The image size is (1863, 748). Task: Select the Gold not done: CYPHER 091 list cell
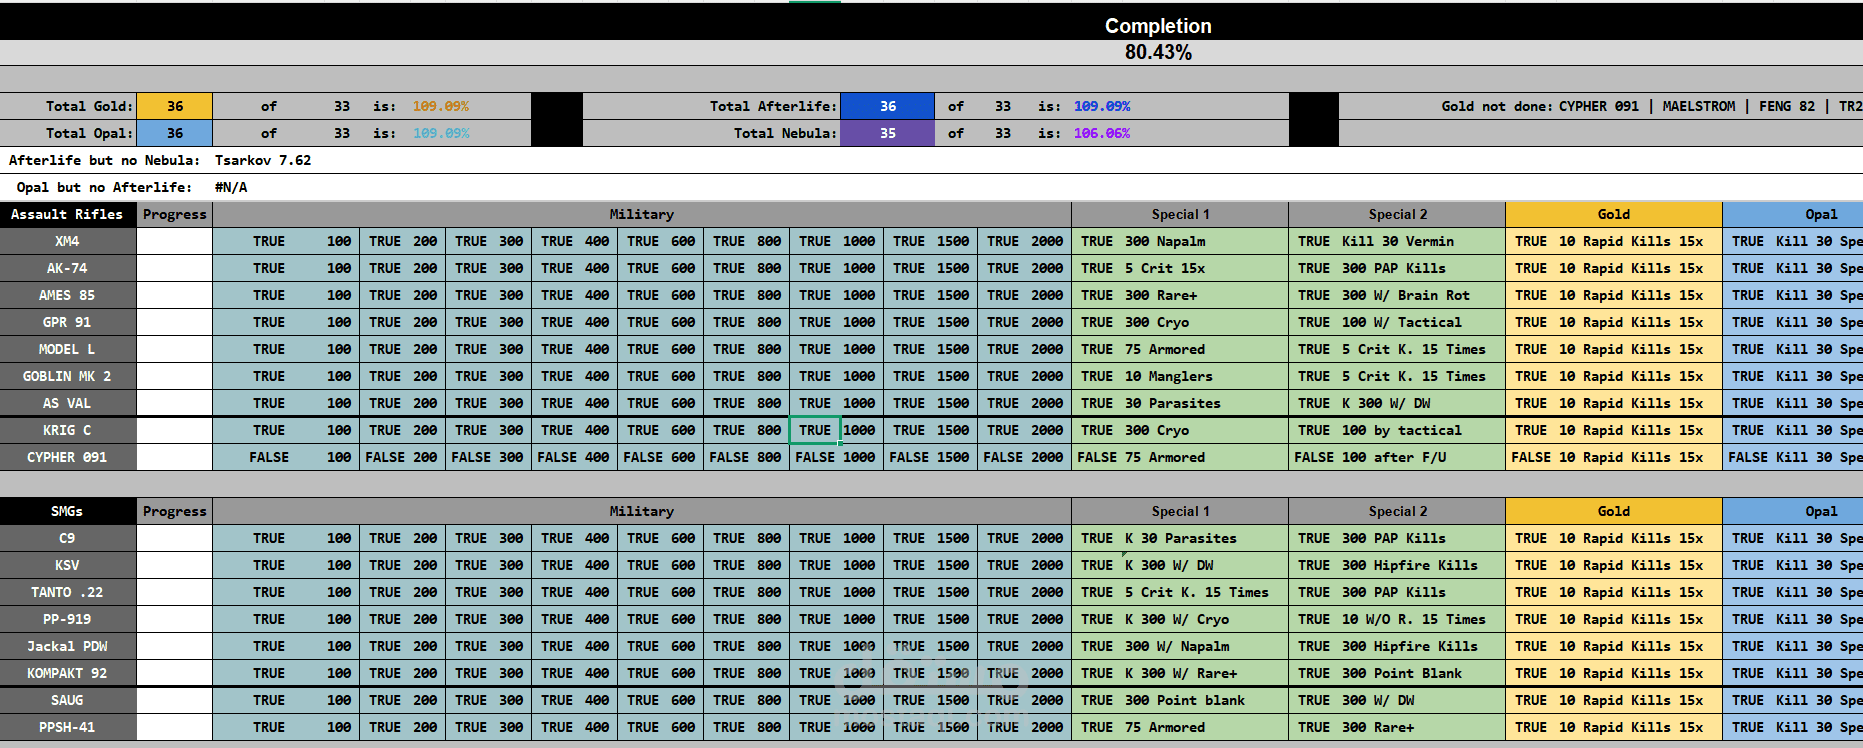click(x=1600, y=106)
